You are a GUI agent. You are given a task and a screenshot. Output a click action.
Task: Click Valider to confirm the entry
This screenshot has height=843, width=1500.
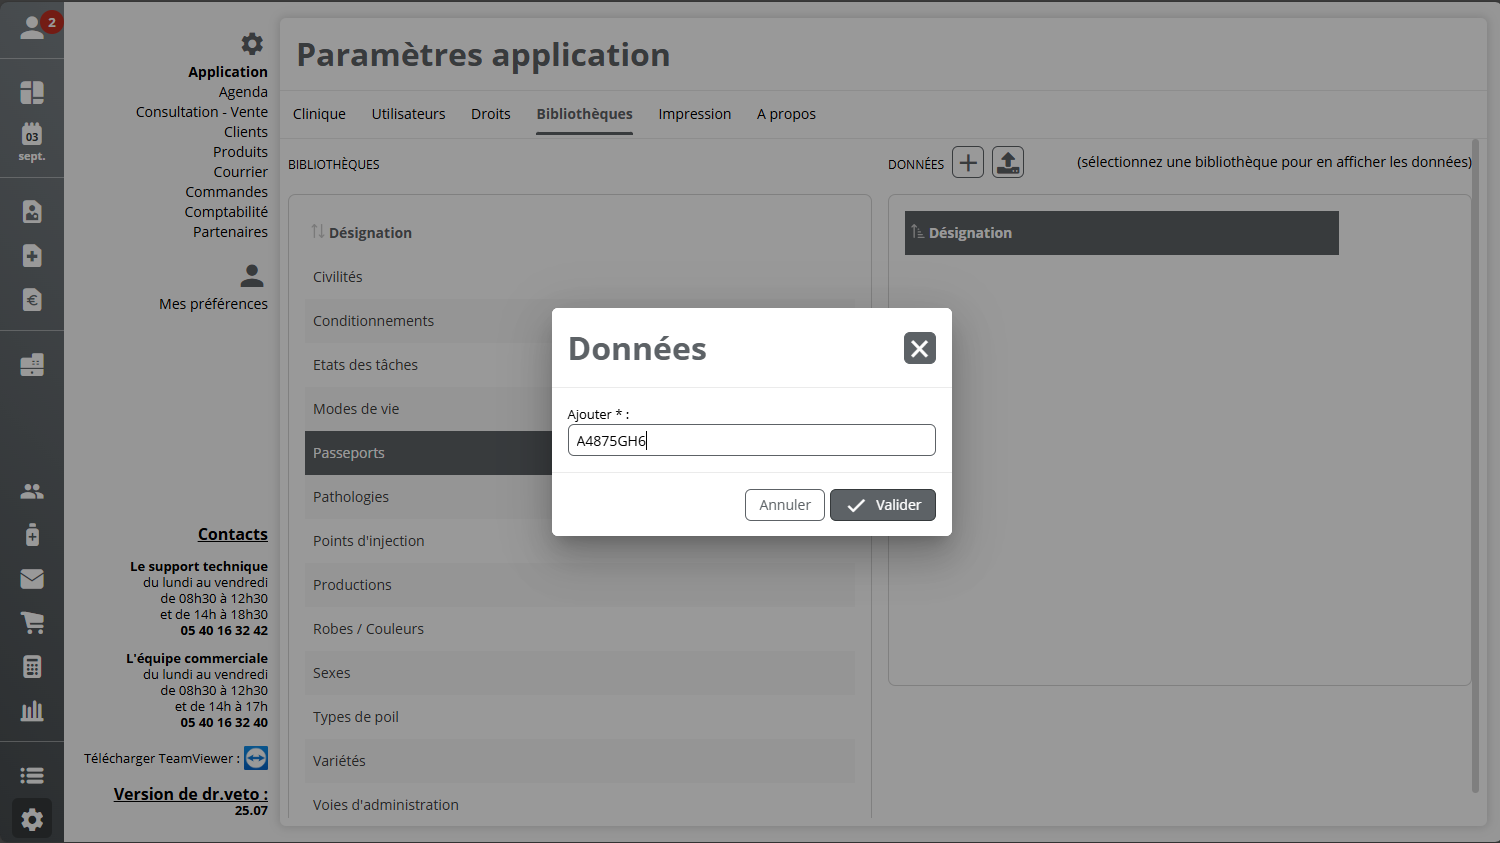point(882,505)
